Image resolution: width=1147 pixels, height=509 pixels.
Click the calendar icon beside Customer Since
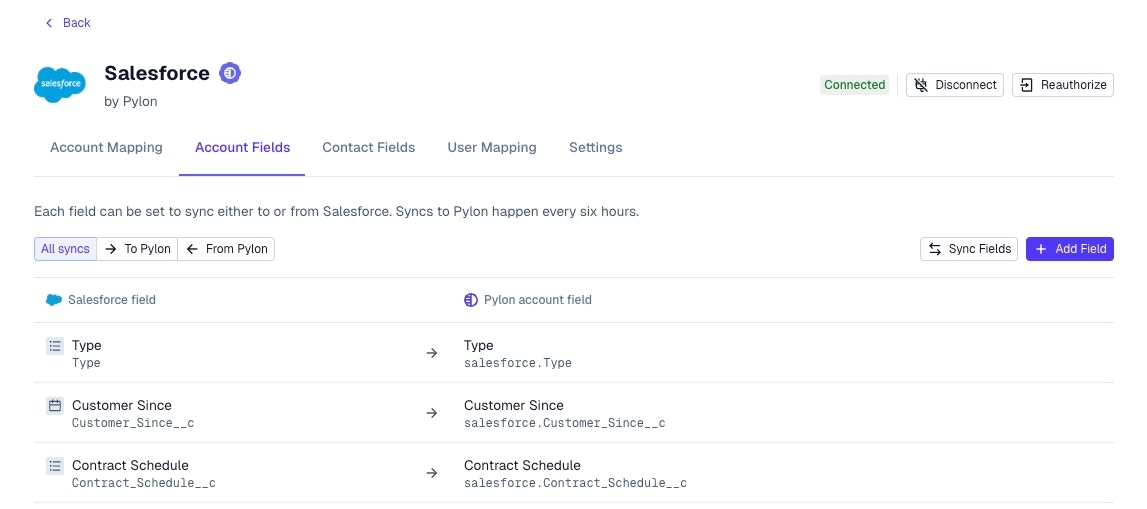(x=55, y=406)
